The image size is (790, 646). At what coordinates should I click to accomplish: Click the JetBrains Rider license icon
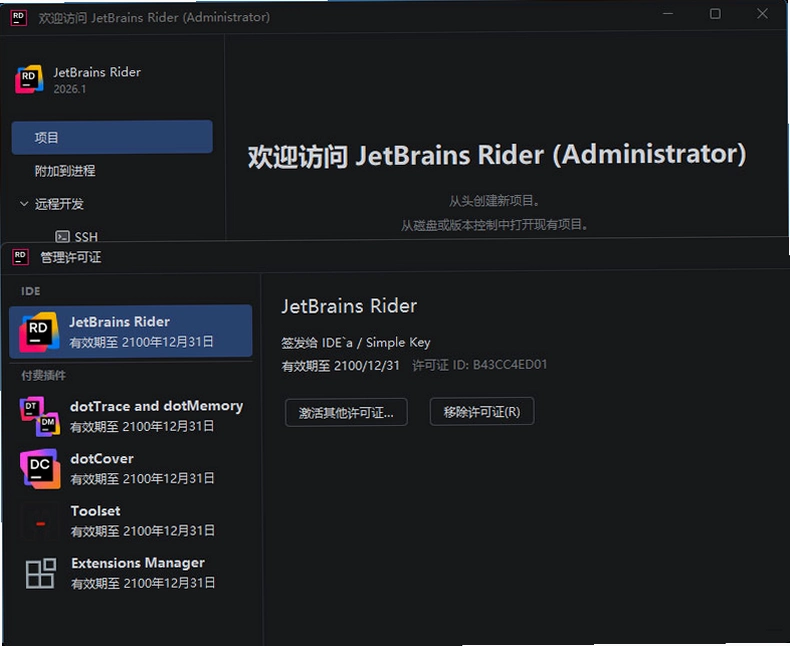39,332
